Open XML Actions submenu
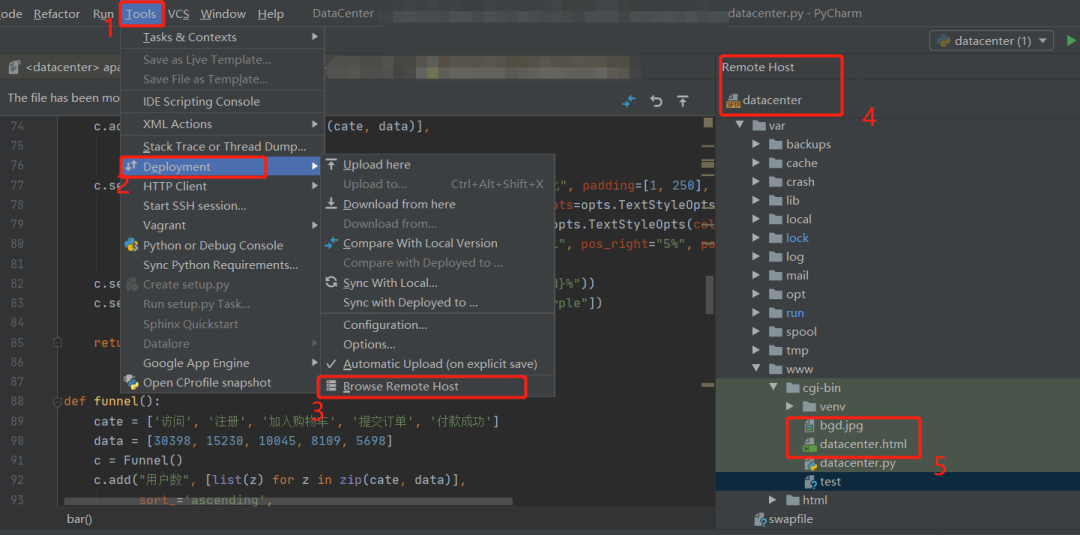Screen dimensions: 1080x535 pos(222,124)
